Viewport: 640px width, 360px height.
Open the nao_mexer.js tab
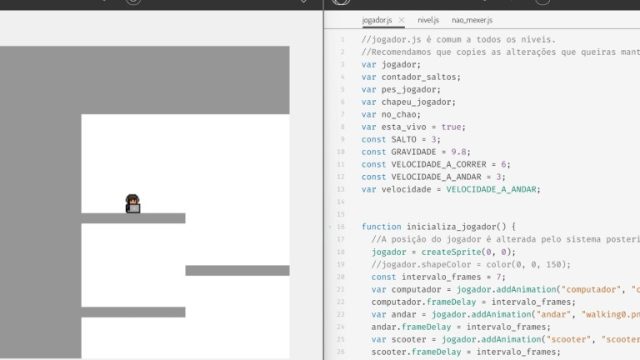click(x=472, y=20)
